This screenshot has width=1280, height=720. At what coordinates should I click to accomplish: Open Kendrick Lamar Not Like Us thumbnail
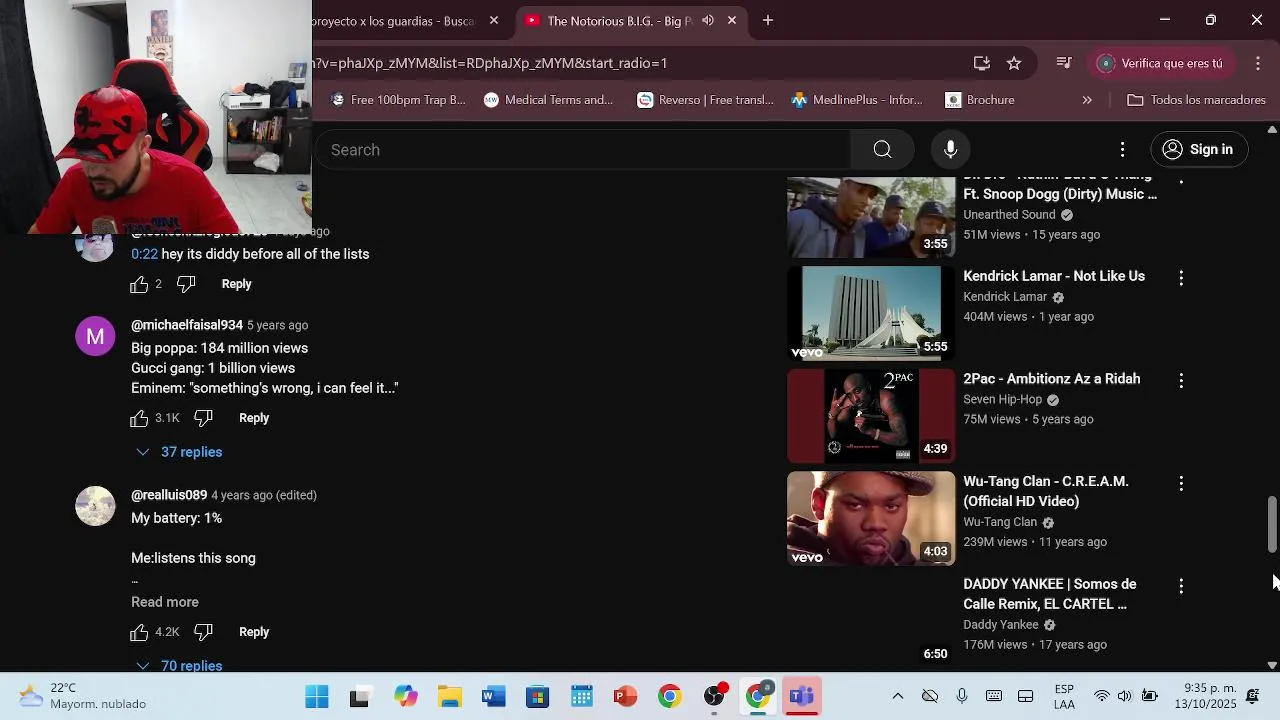[870, 312]
